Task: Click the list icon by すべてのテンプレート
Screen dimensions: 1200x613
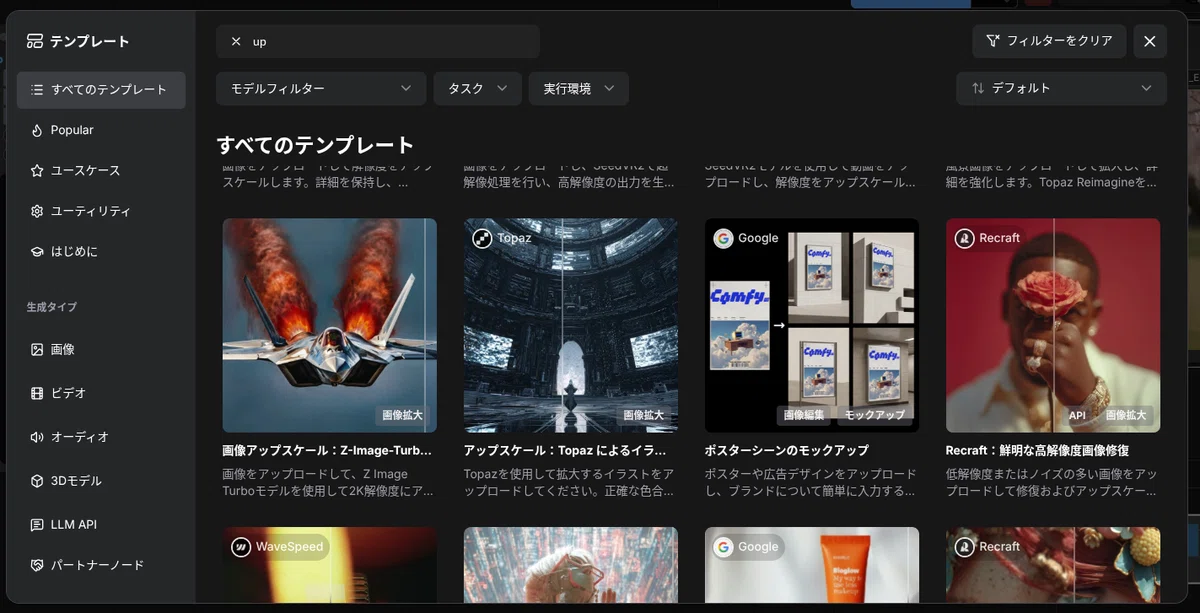Action: coord(37,89)
